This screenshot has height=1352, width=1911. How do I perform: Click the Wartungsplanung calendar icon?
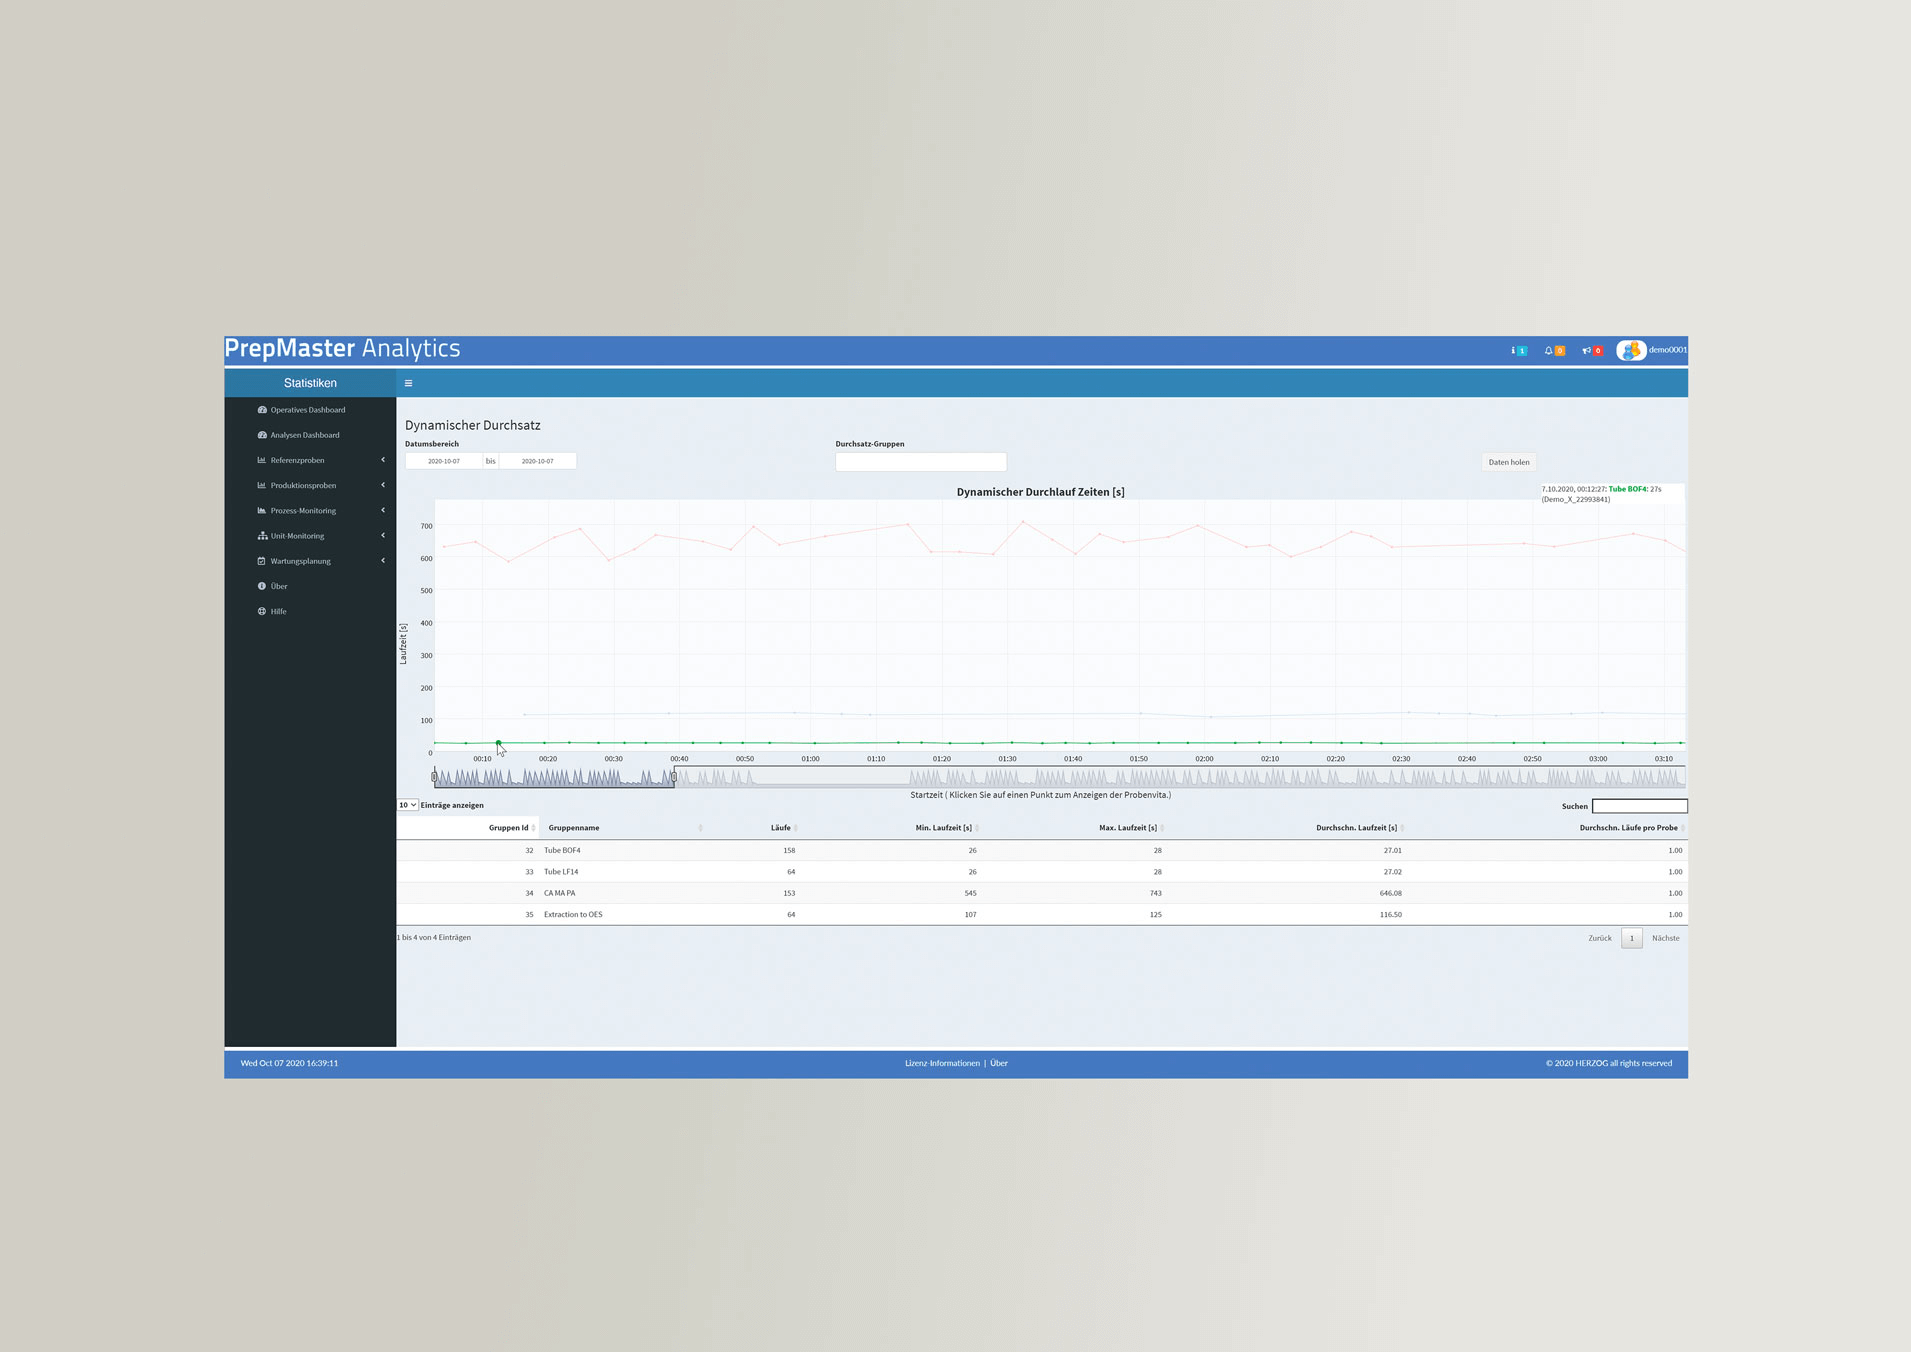pos(262,561)
